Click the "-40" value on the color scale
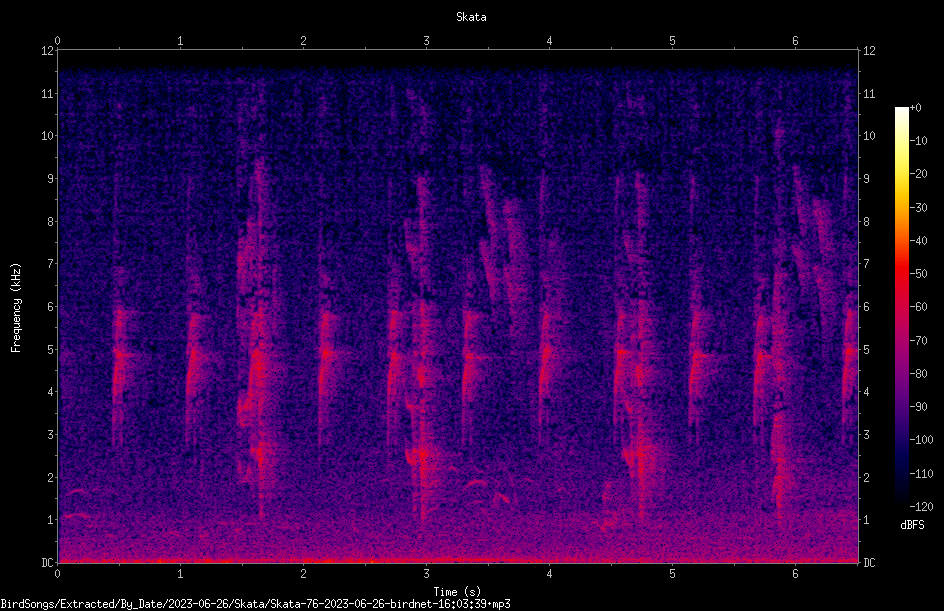 [x=919, y=241]
